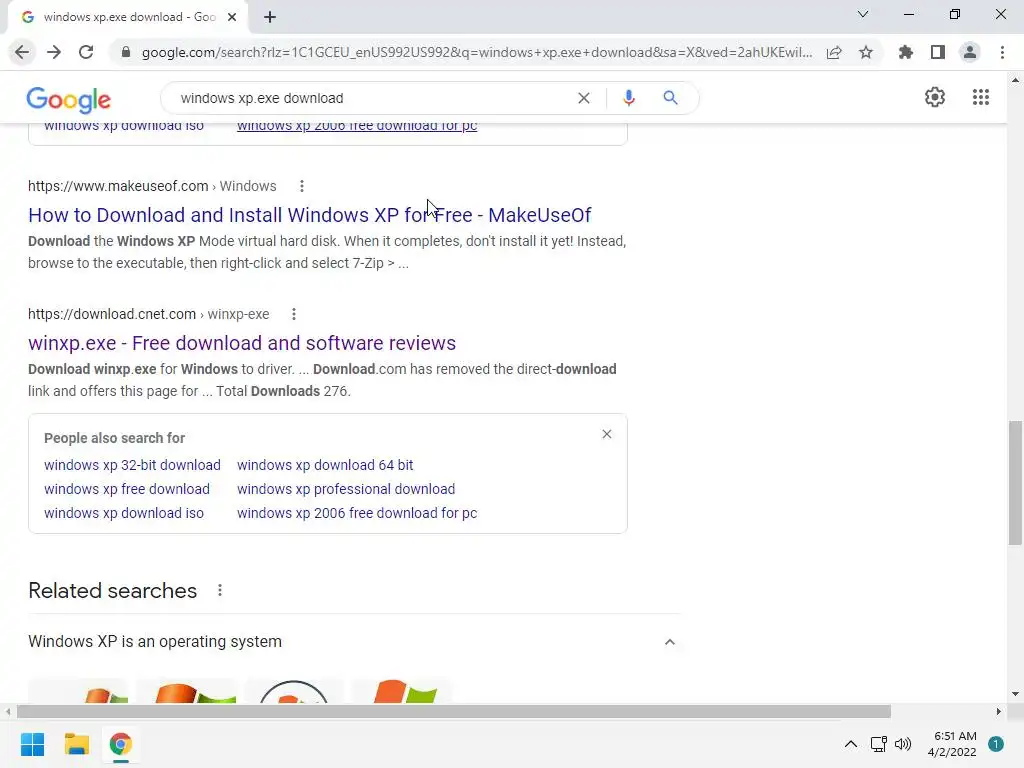Collapse Windows XP is an operating system section
The image size is (1024, 768).
(x=669, y=642)
